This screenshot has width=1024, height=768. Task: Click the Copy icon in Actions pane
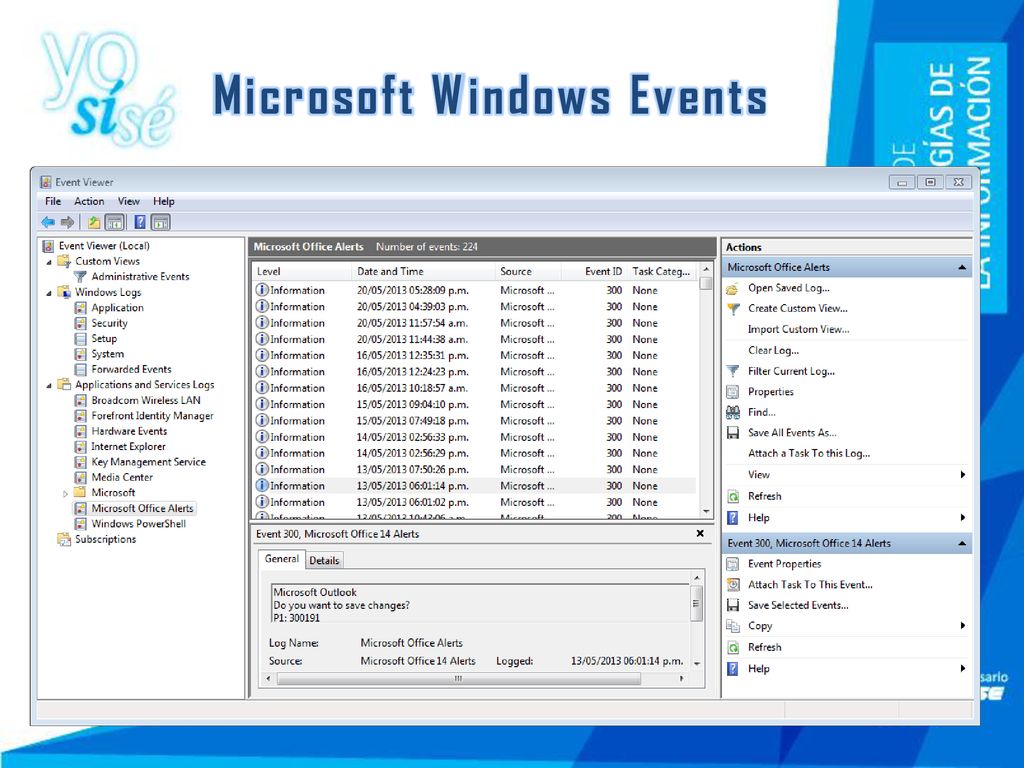(x=733, y=626)
